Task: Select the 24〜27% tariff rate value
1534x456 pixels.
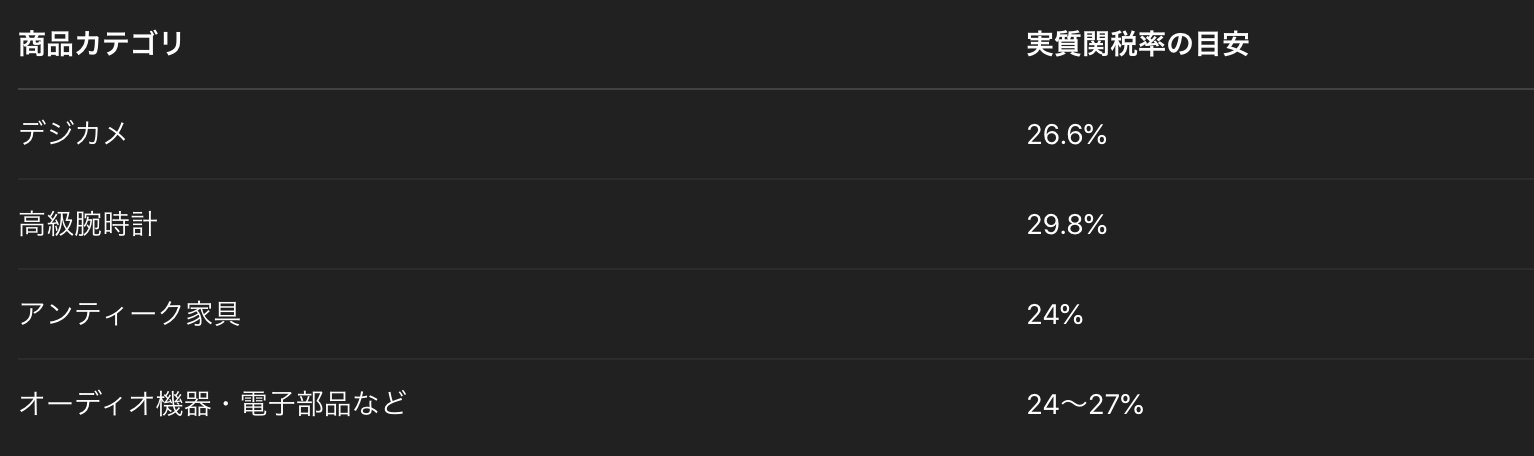Action: click(1085, 405)
